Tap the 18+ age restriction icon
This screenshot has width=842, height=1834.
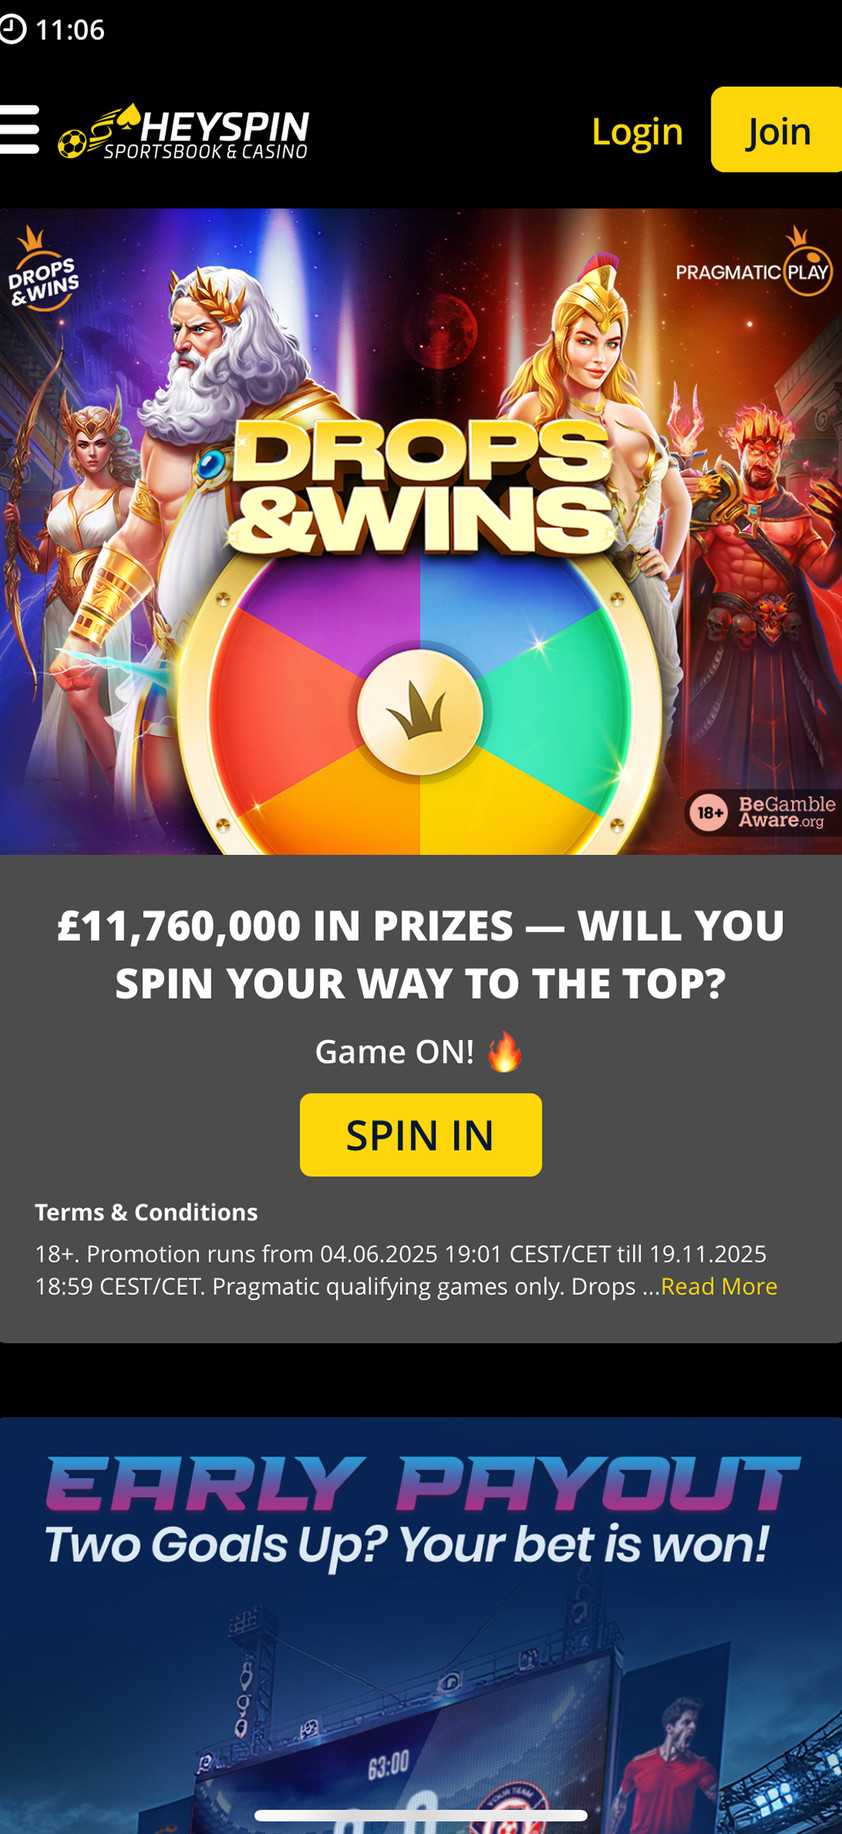click(x=710, y=813)
